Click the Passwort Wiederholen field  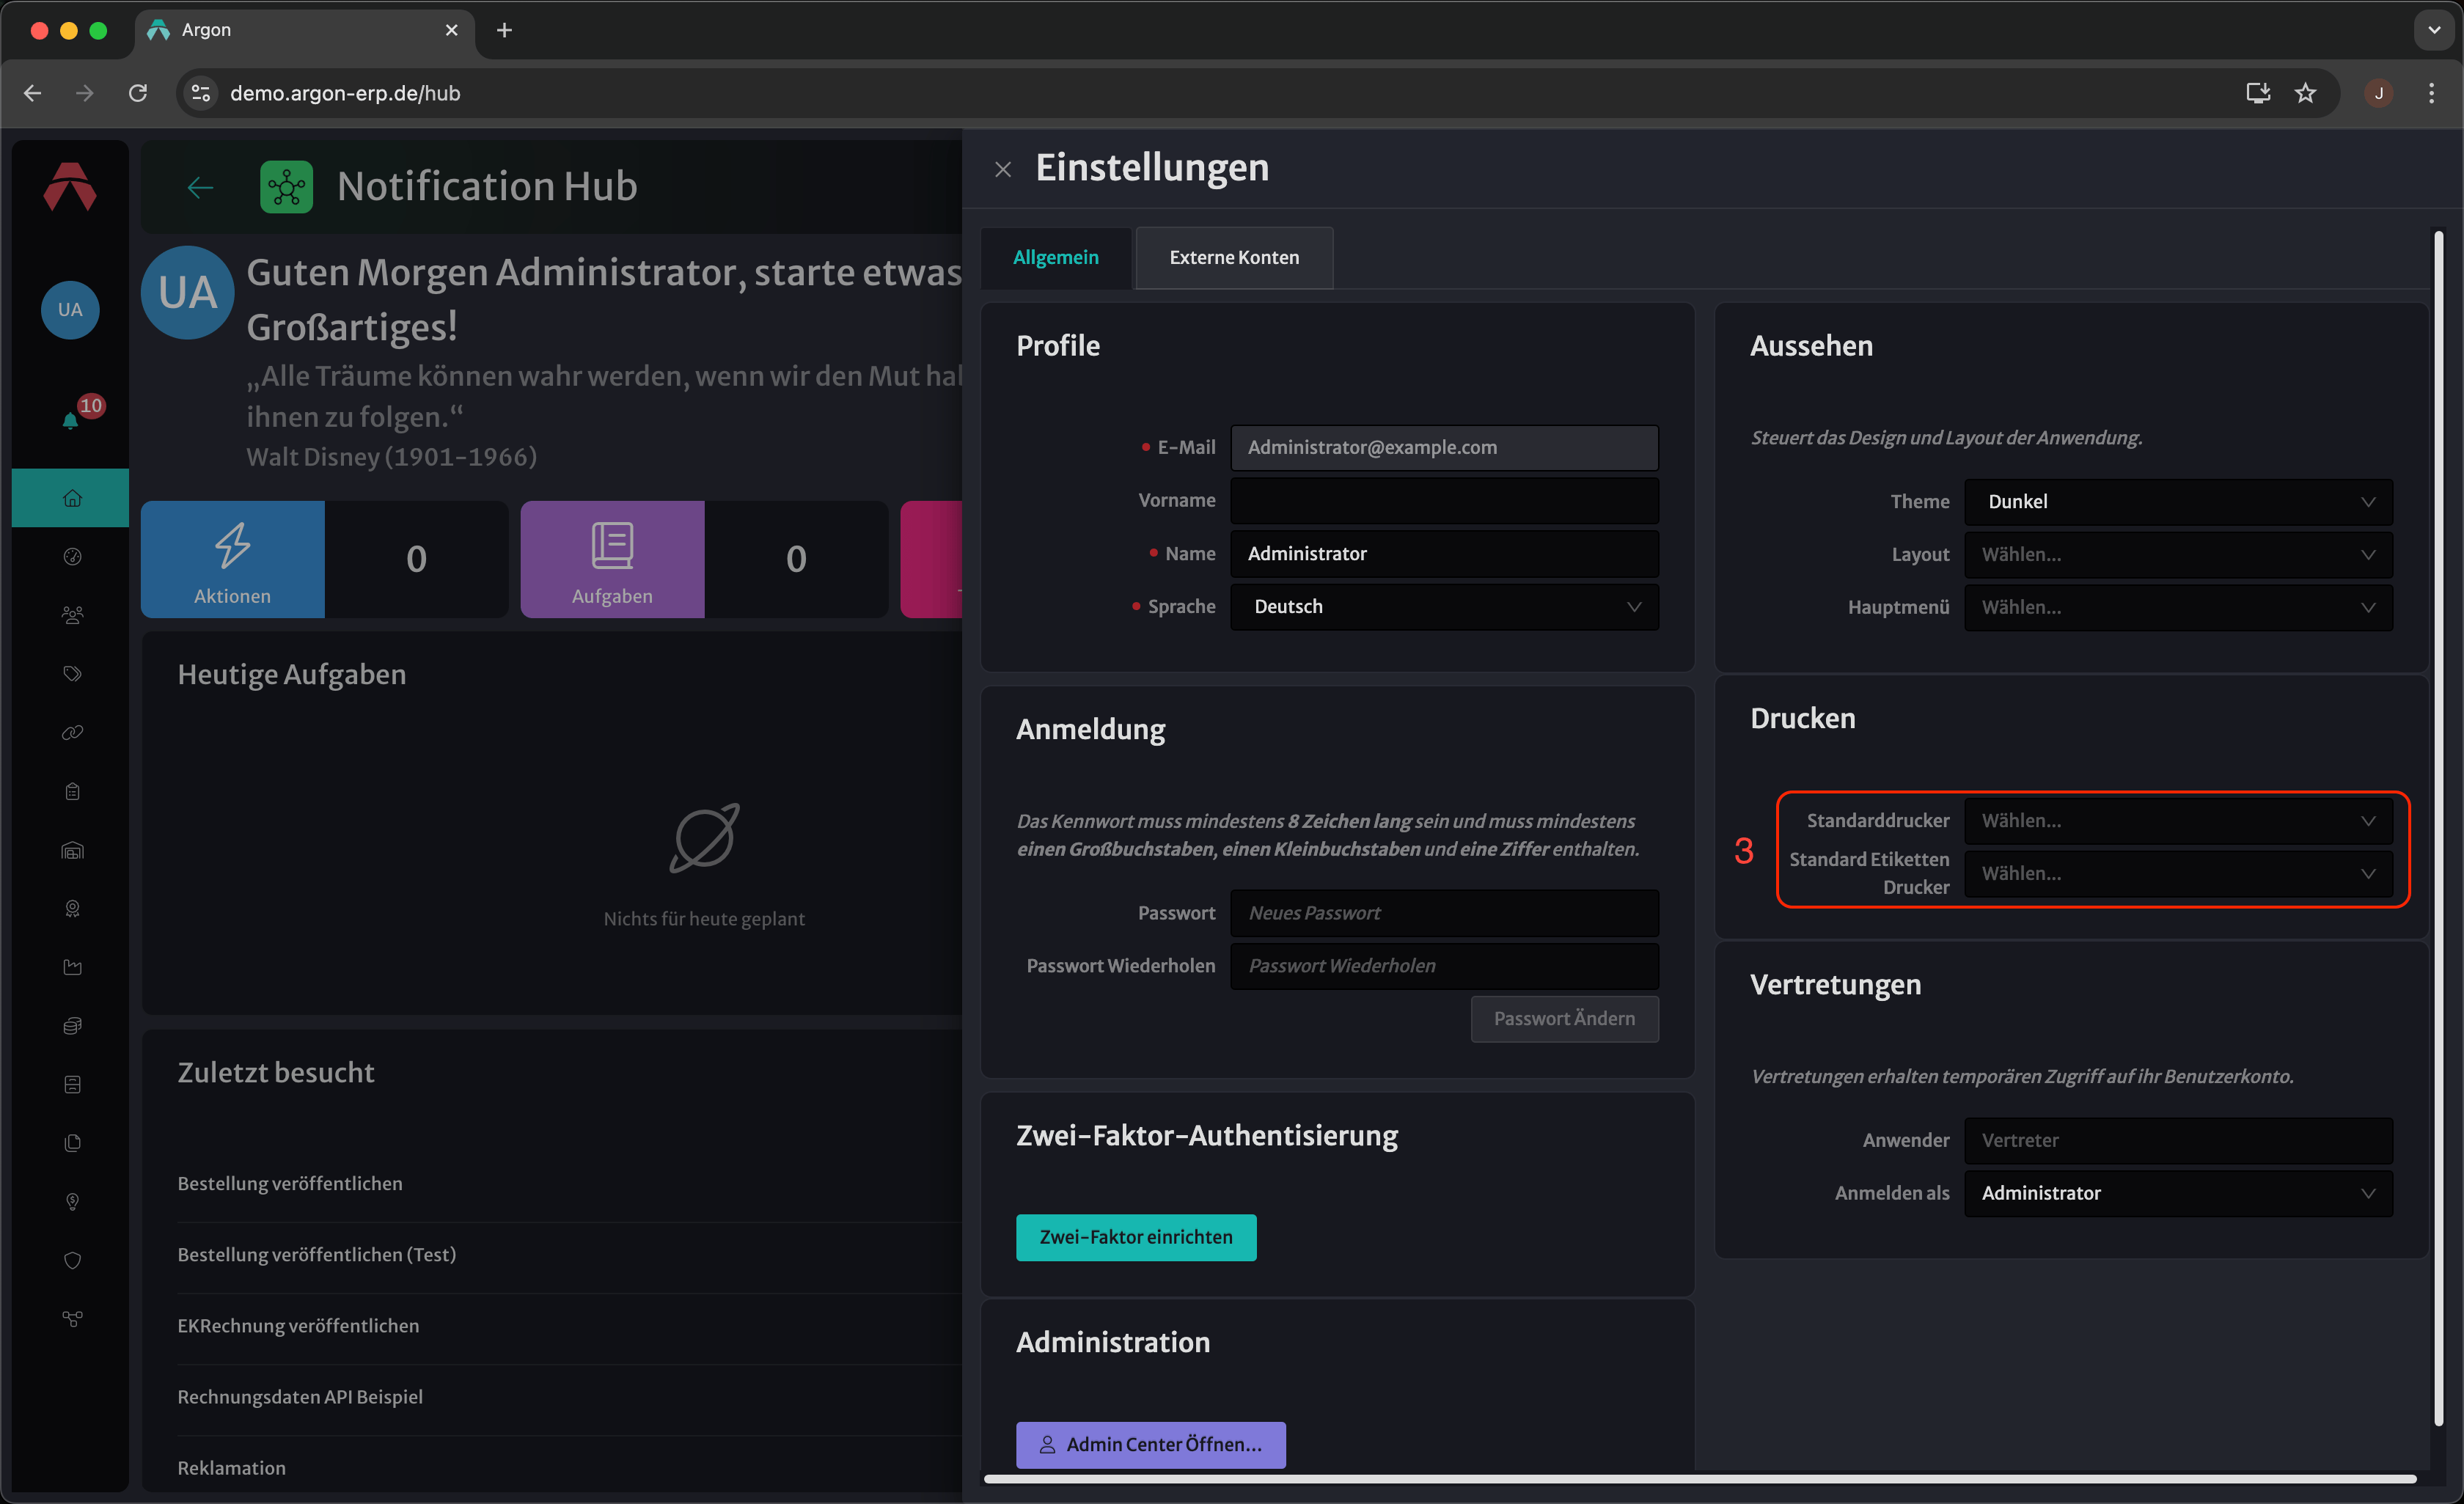(1444, 966)
